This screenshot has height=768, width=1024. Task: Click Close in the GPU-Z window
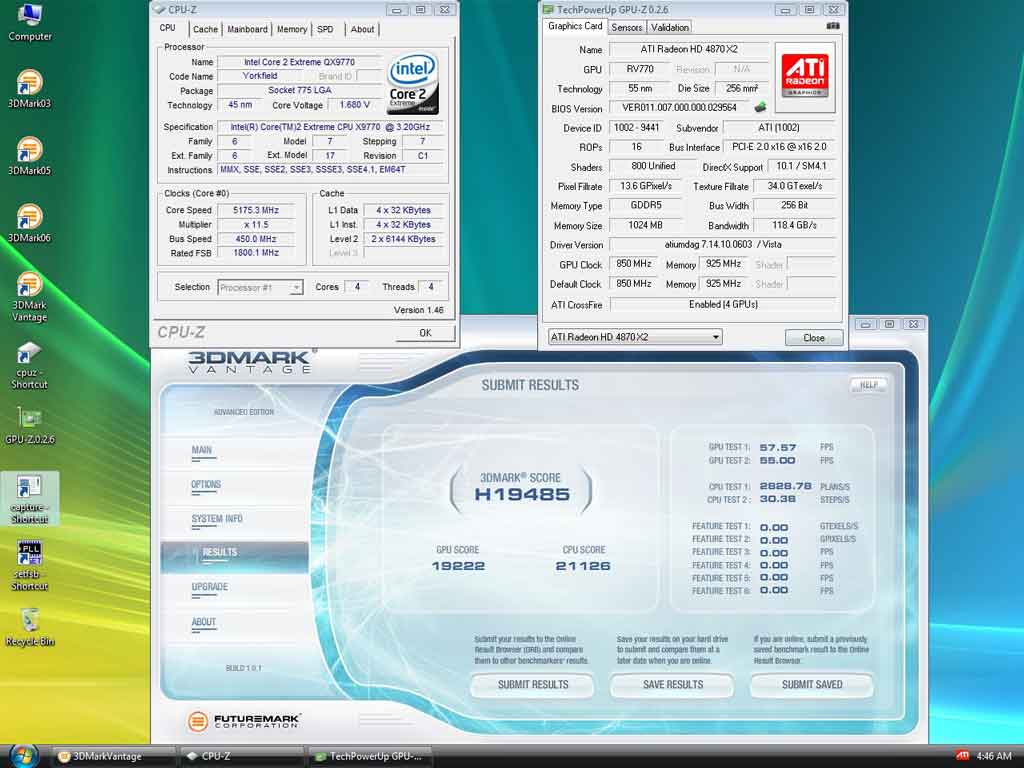click(814, 338)
